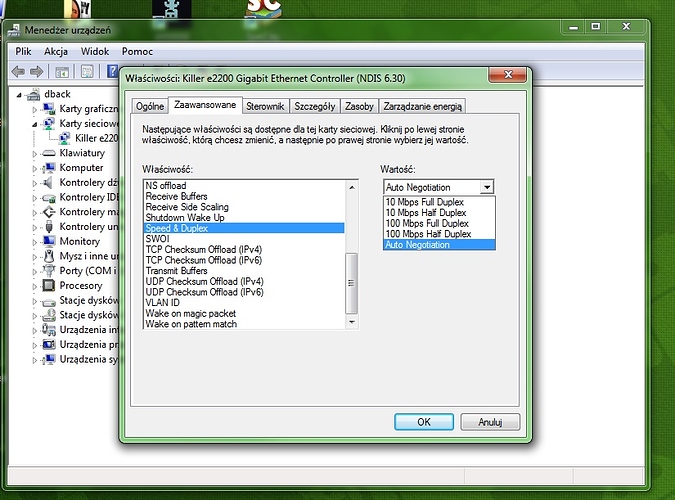Click the Killer e2200 adapter icon
This screenshot has height=500, width=675.
(x=65, y=138)
